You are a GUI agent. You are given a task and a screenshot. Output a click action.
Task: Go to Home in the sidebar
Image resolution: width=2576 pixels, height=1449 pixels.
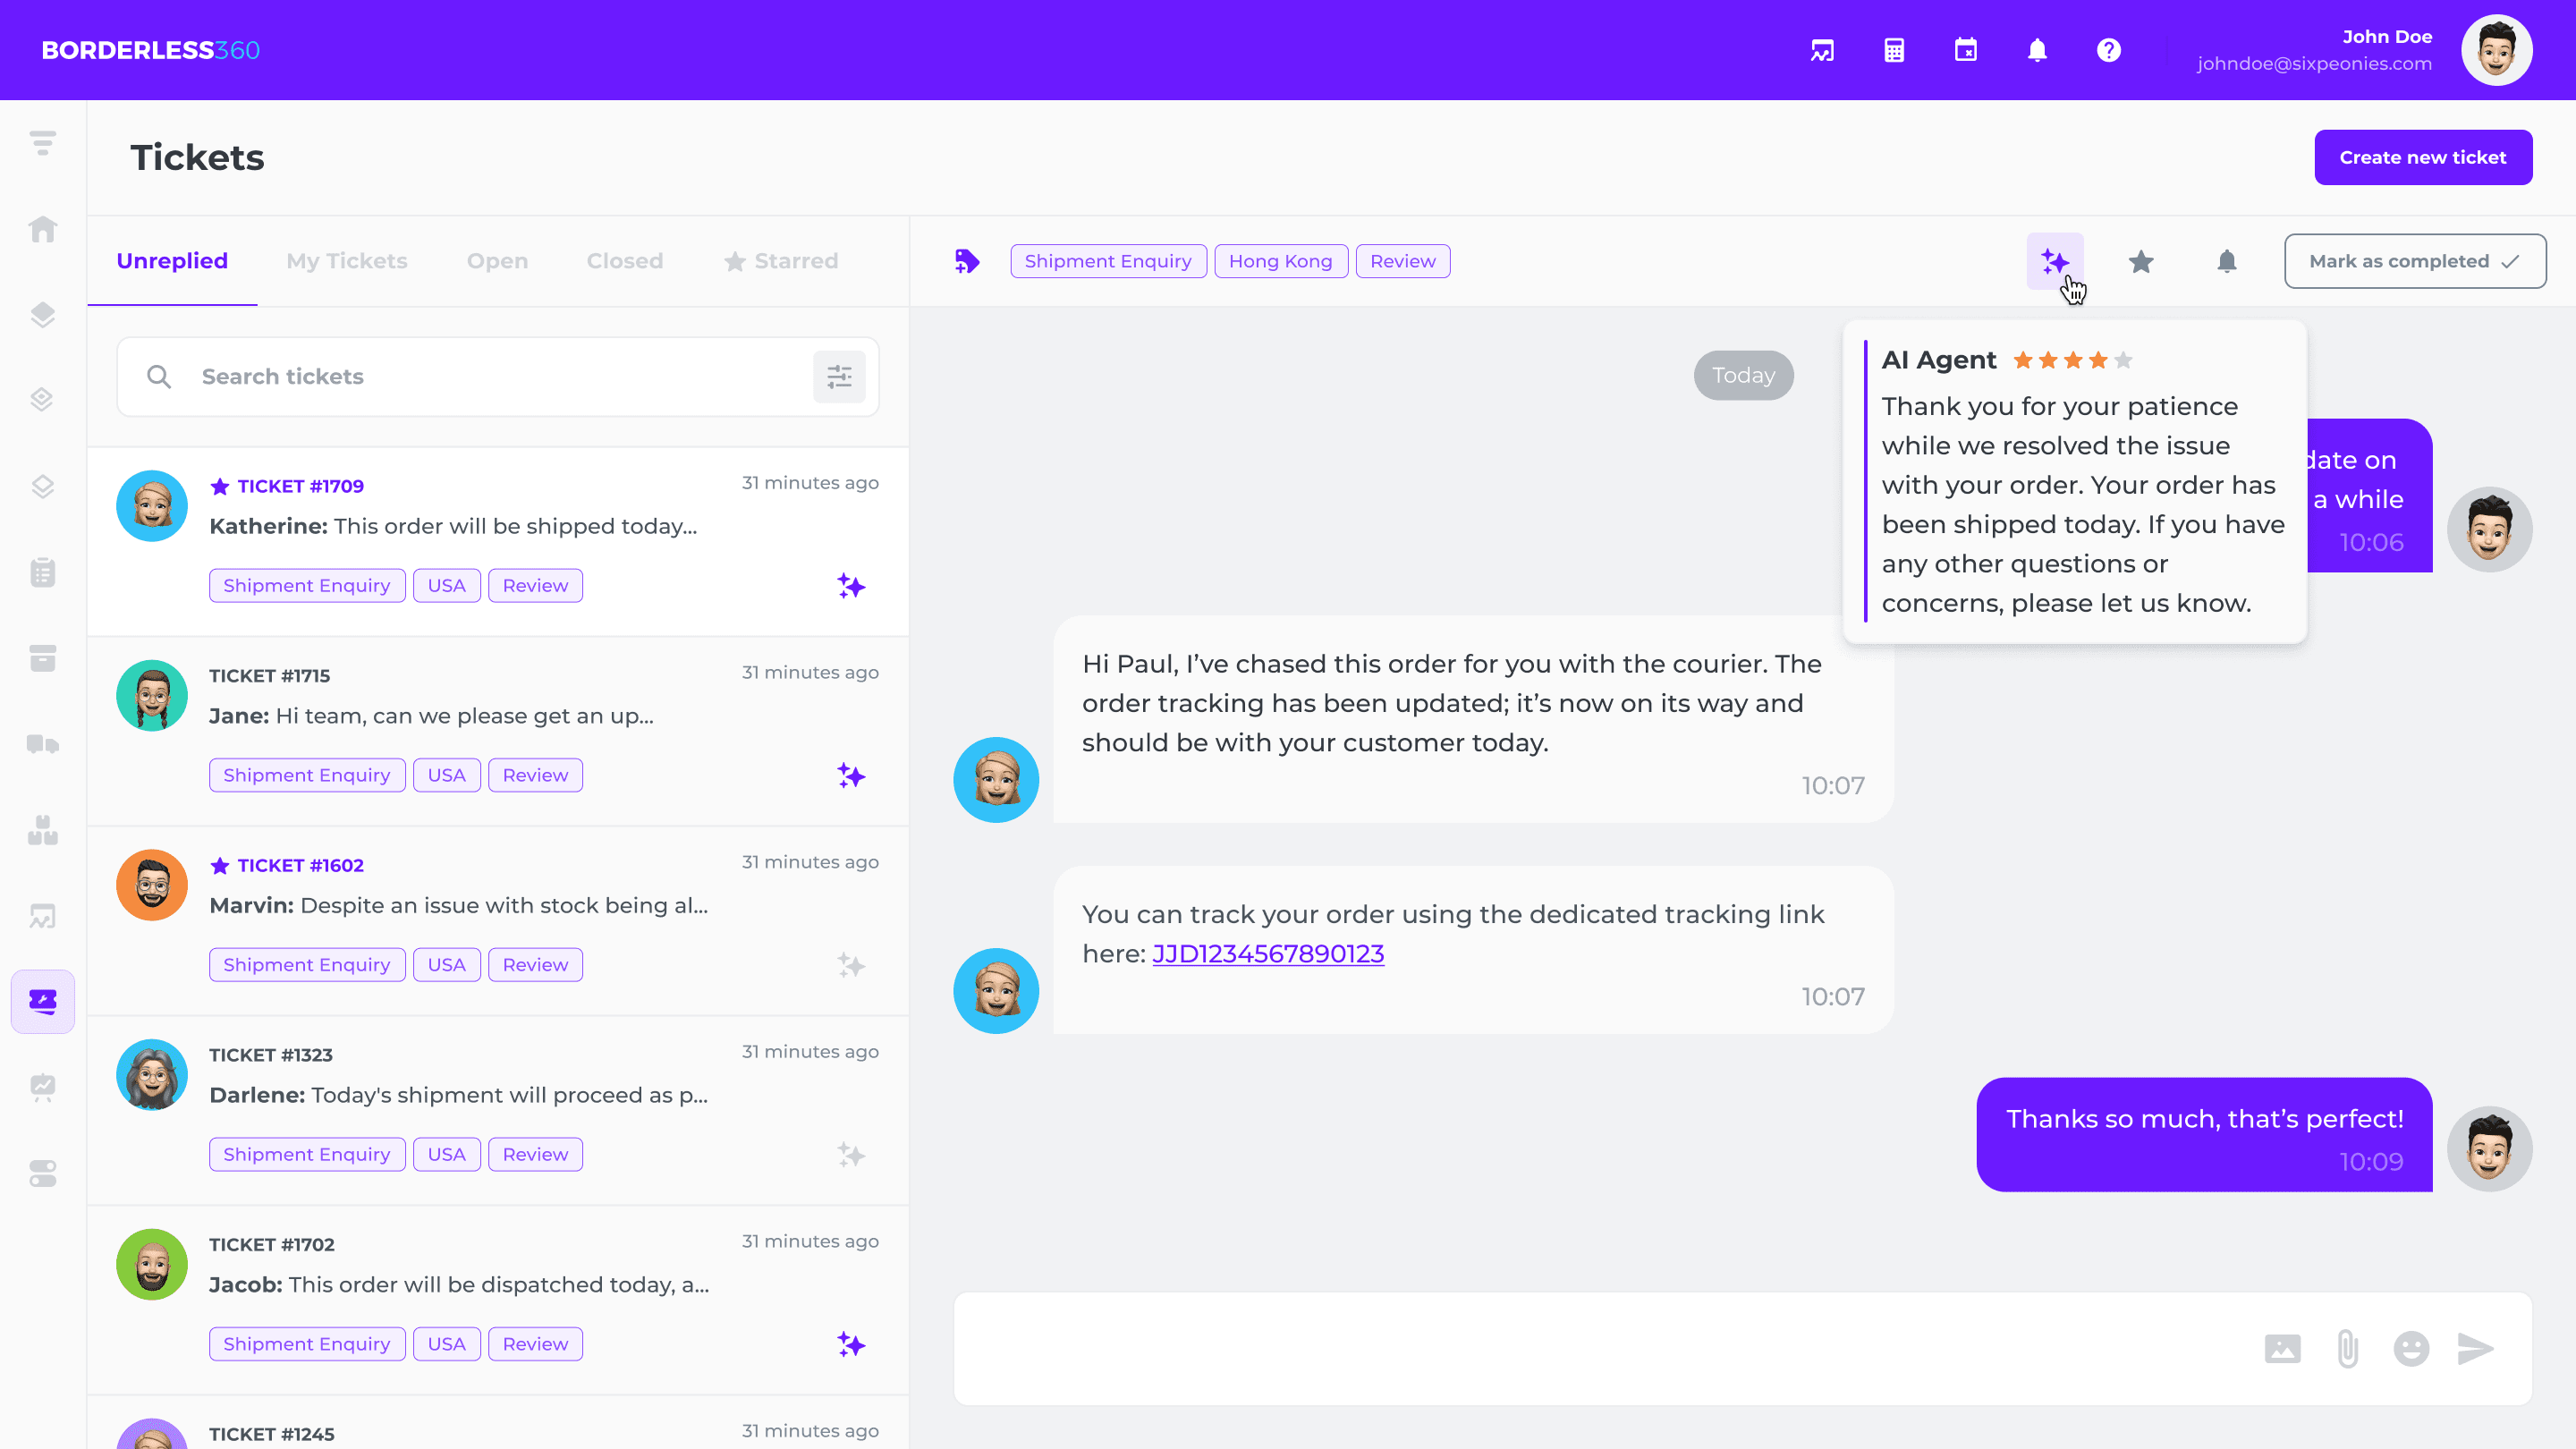pyautogui.click(x=43, y=229)
